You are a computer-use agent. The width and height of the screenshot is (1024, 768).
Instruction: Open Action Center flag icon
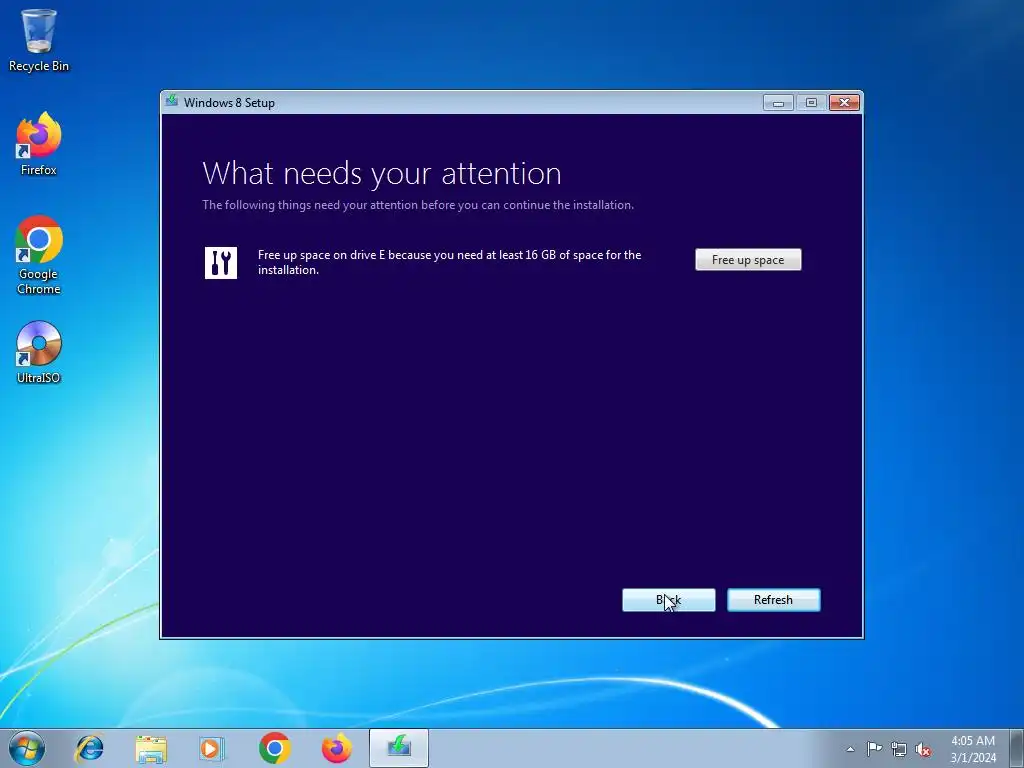pyautogui.click(x=874, y=748)
